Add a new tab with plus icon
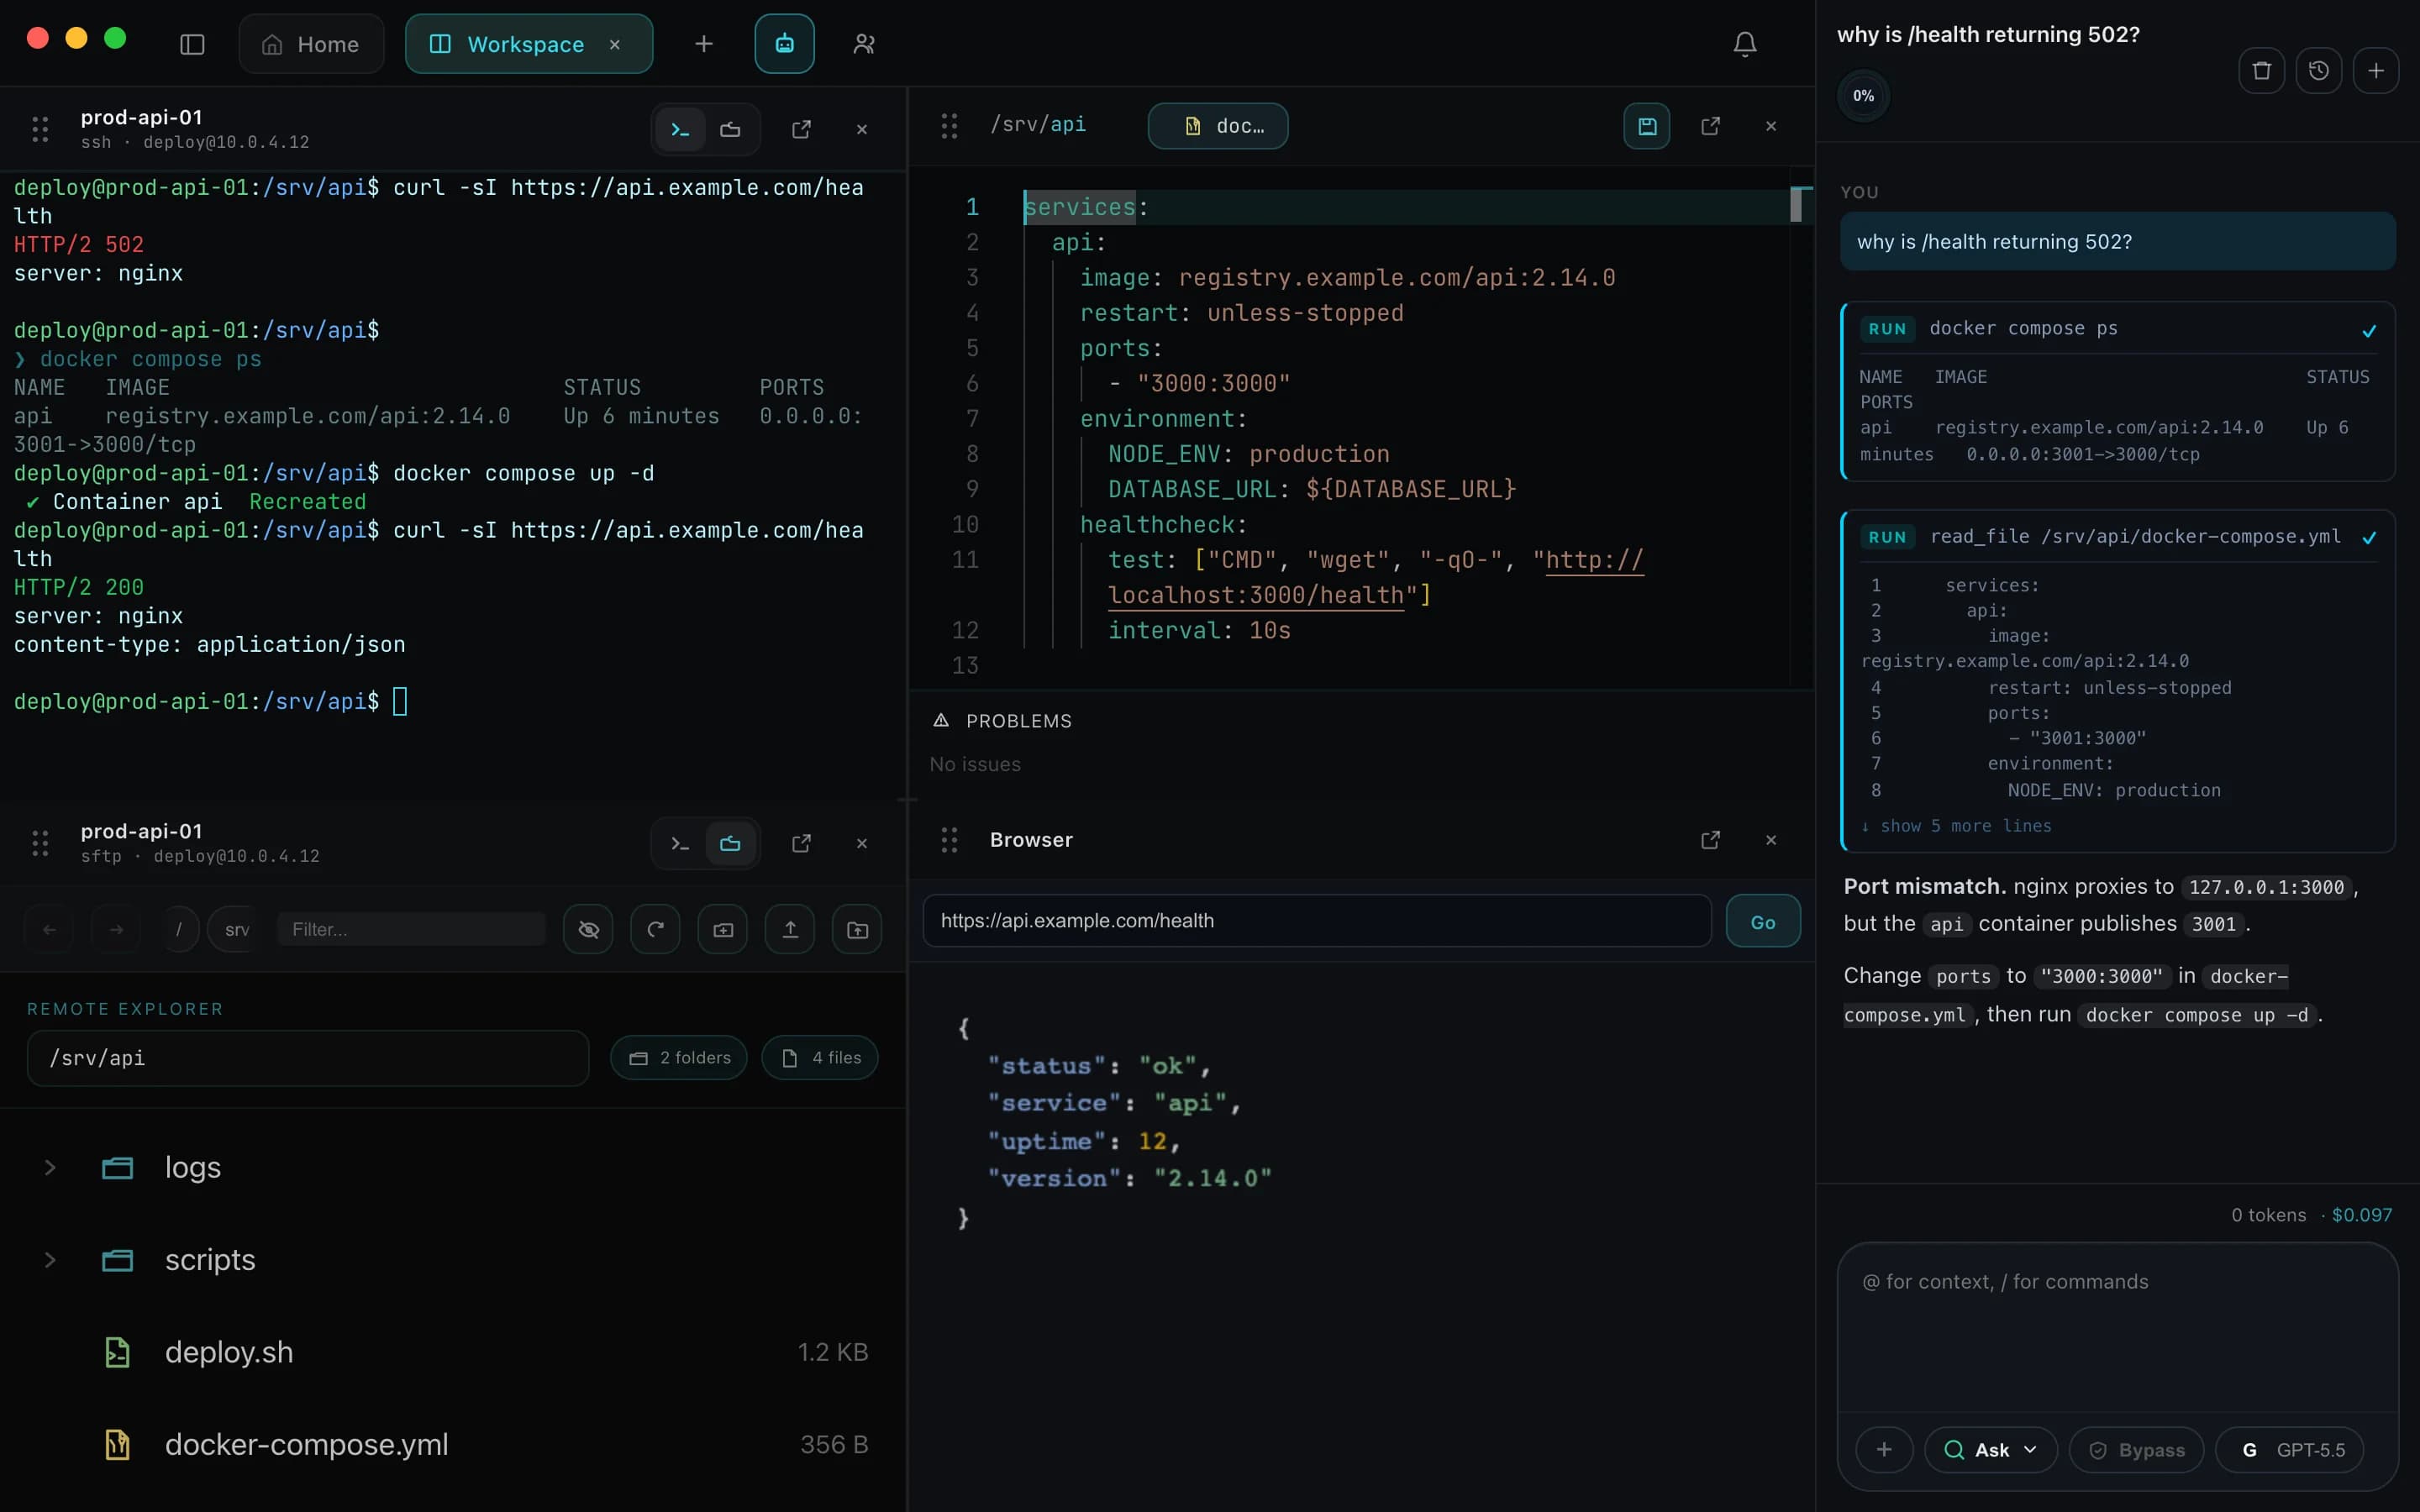 coord(704,44)
